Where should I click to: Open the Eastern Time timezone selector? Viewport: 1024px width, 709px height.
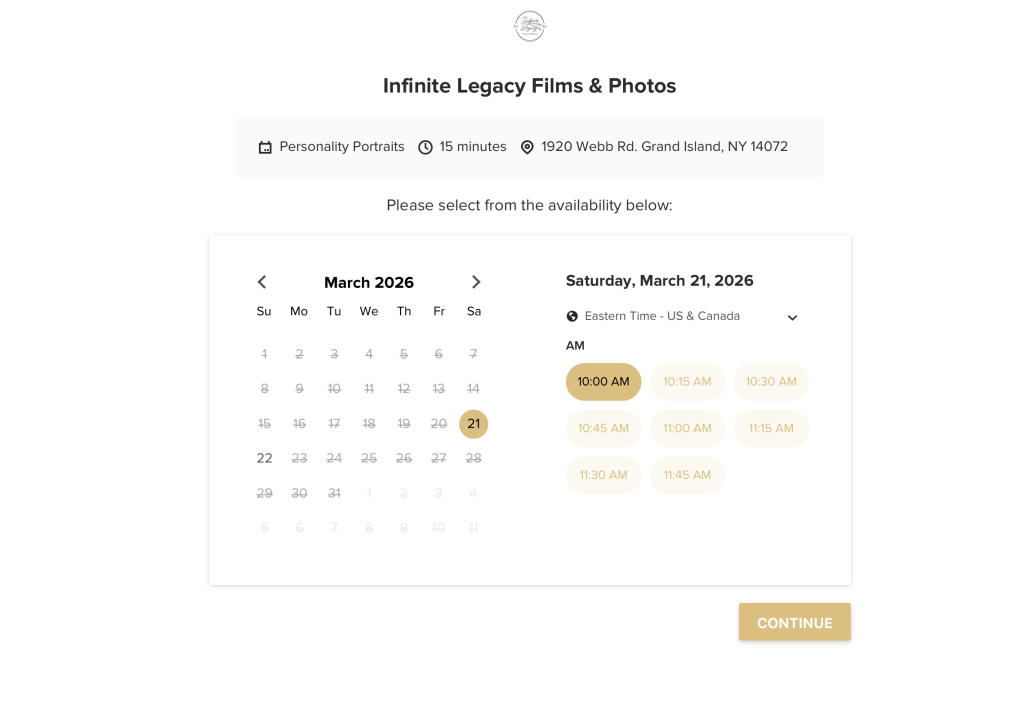662,316
